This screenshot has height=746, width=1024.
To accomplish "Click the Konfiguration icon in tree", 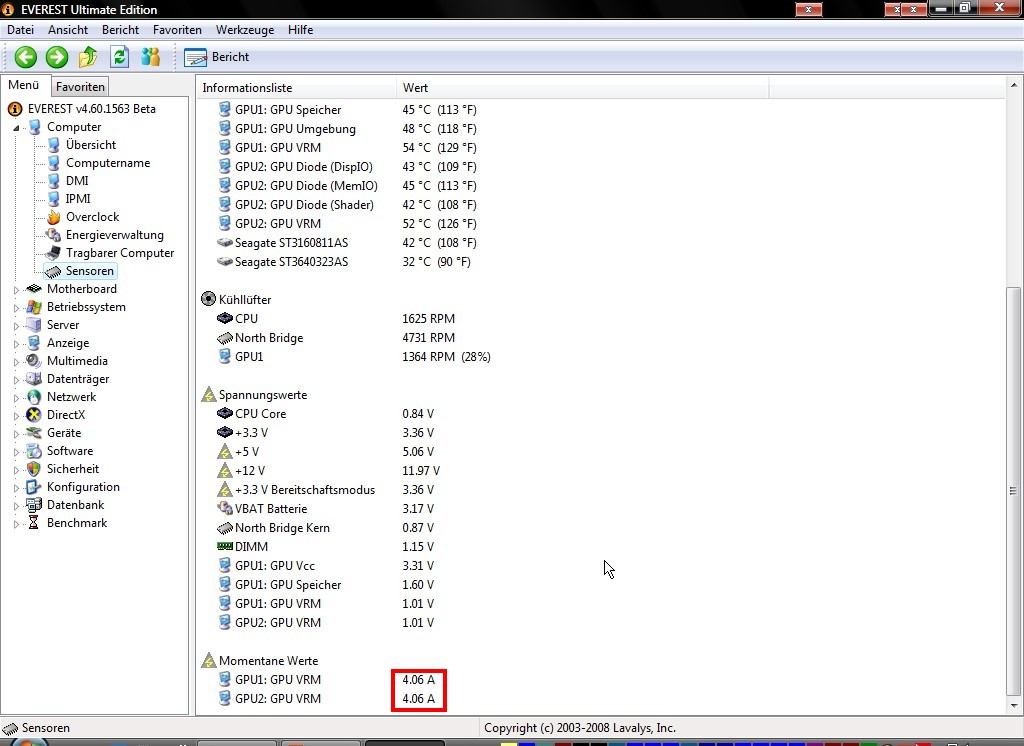I will (34, 487).
